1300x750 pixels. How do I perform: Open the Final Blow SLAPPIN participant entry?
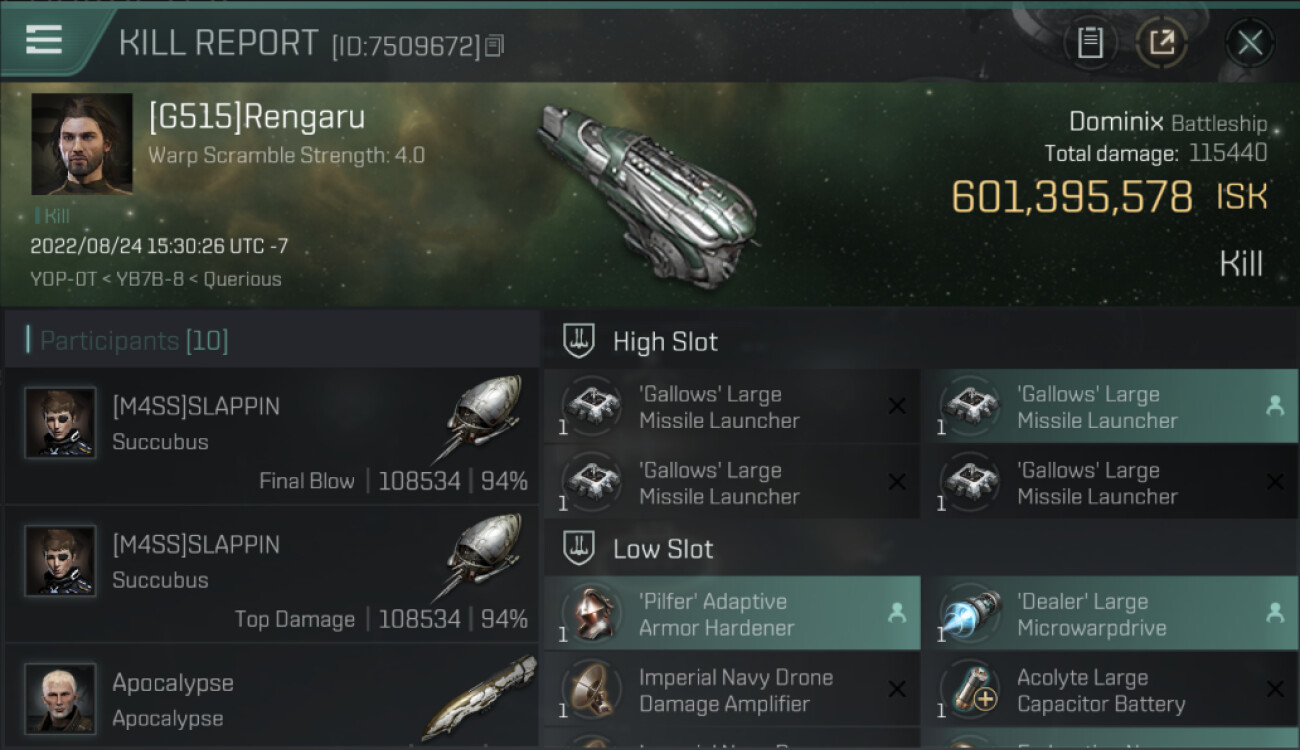[272, 437]
